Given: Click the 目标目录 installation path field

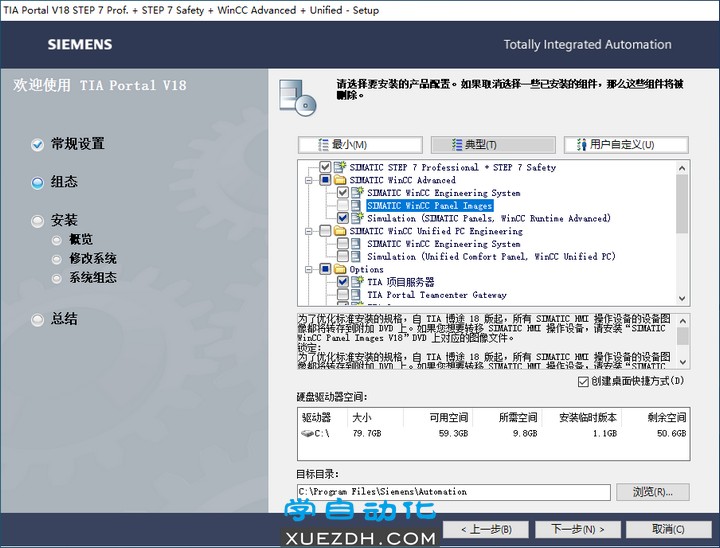Looking at the screenshot, I should point(454,492).
